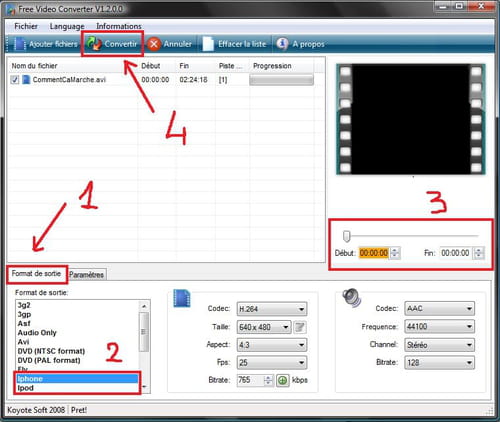Click the red Annuler cancel icon
Viewport: 500px width, 422px height.
154,44
